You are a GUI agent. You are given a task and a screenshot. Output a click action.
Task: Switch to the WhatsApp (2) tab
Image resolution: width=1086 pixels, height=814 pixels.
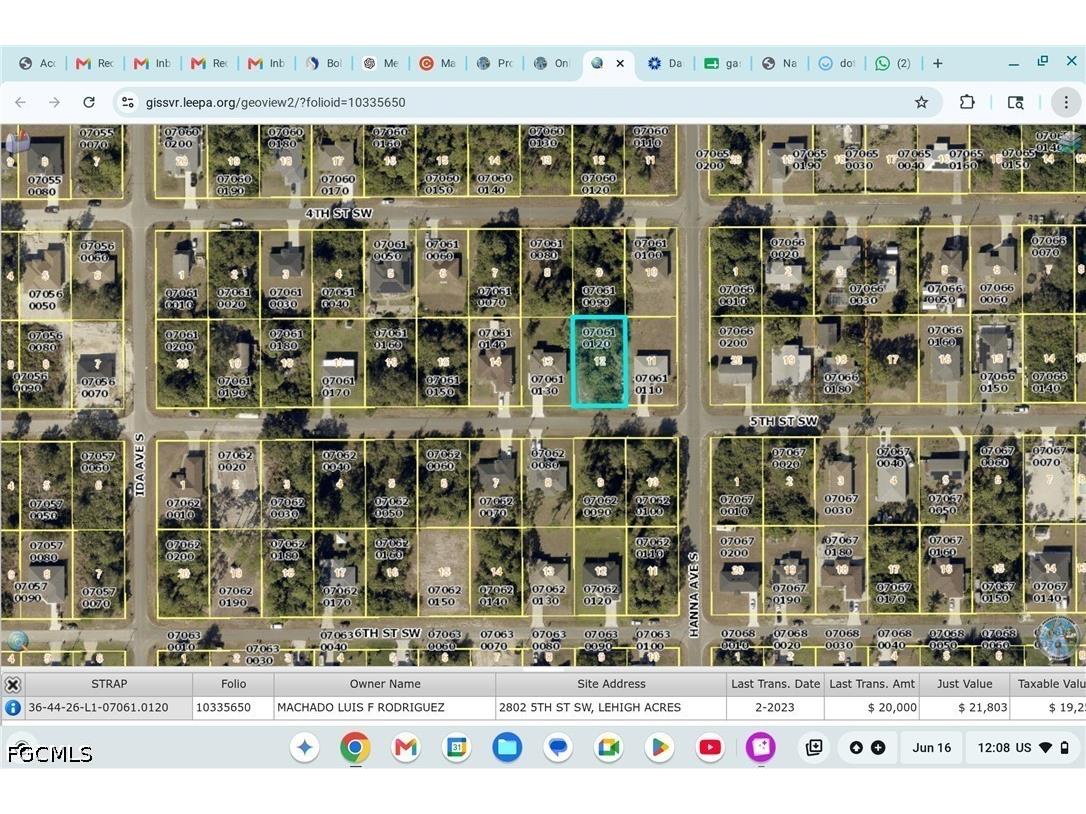(893, 63)
